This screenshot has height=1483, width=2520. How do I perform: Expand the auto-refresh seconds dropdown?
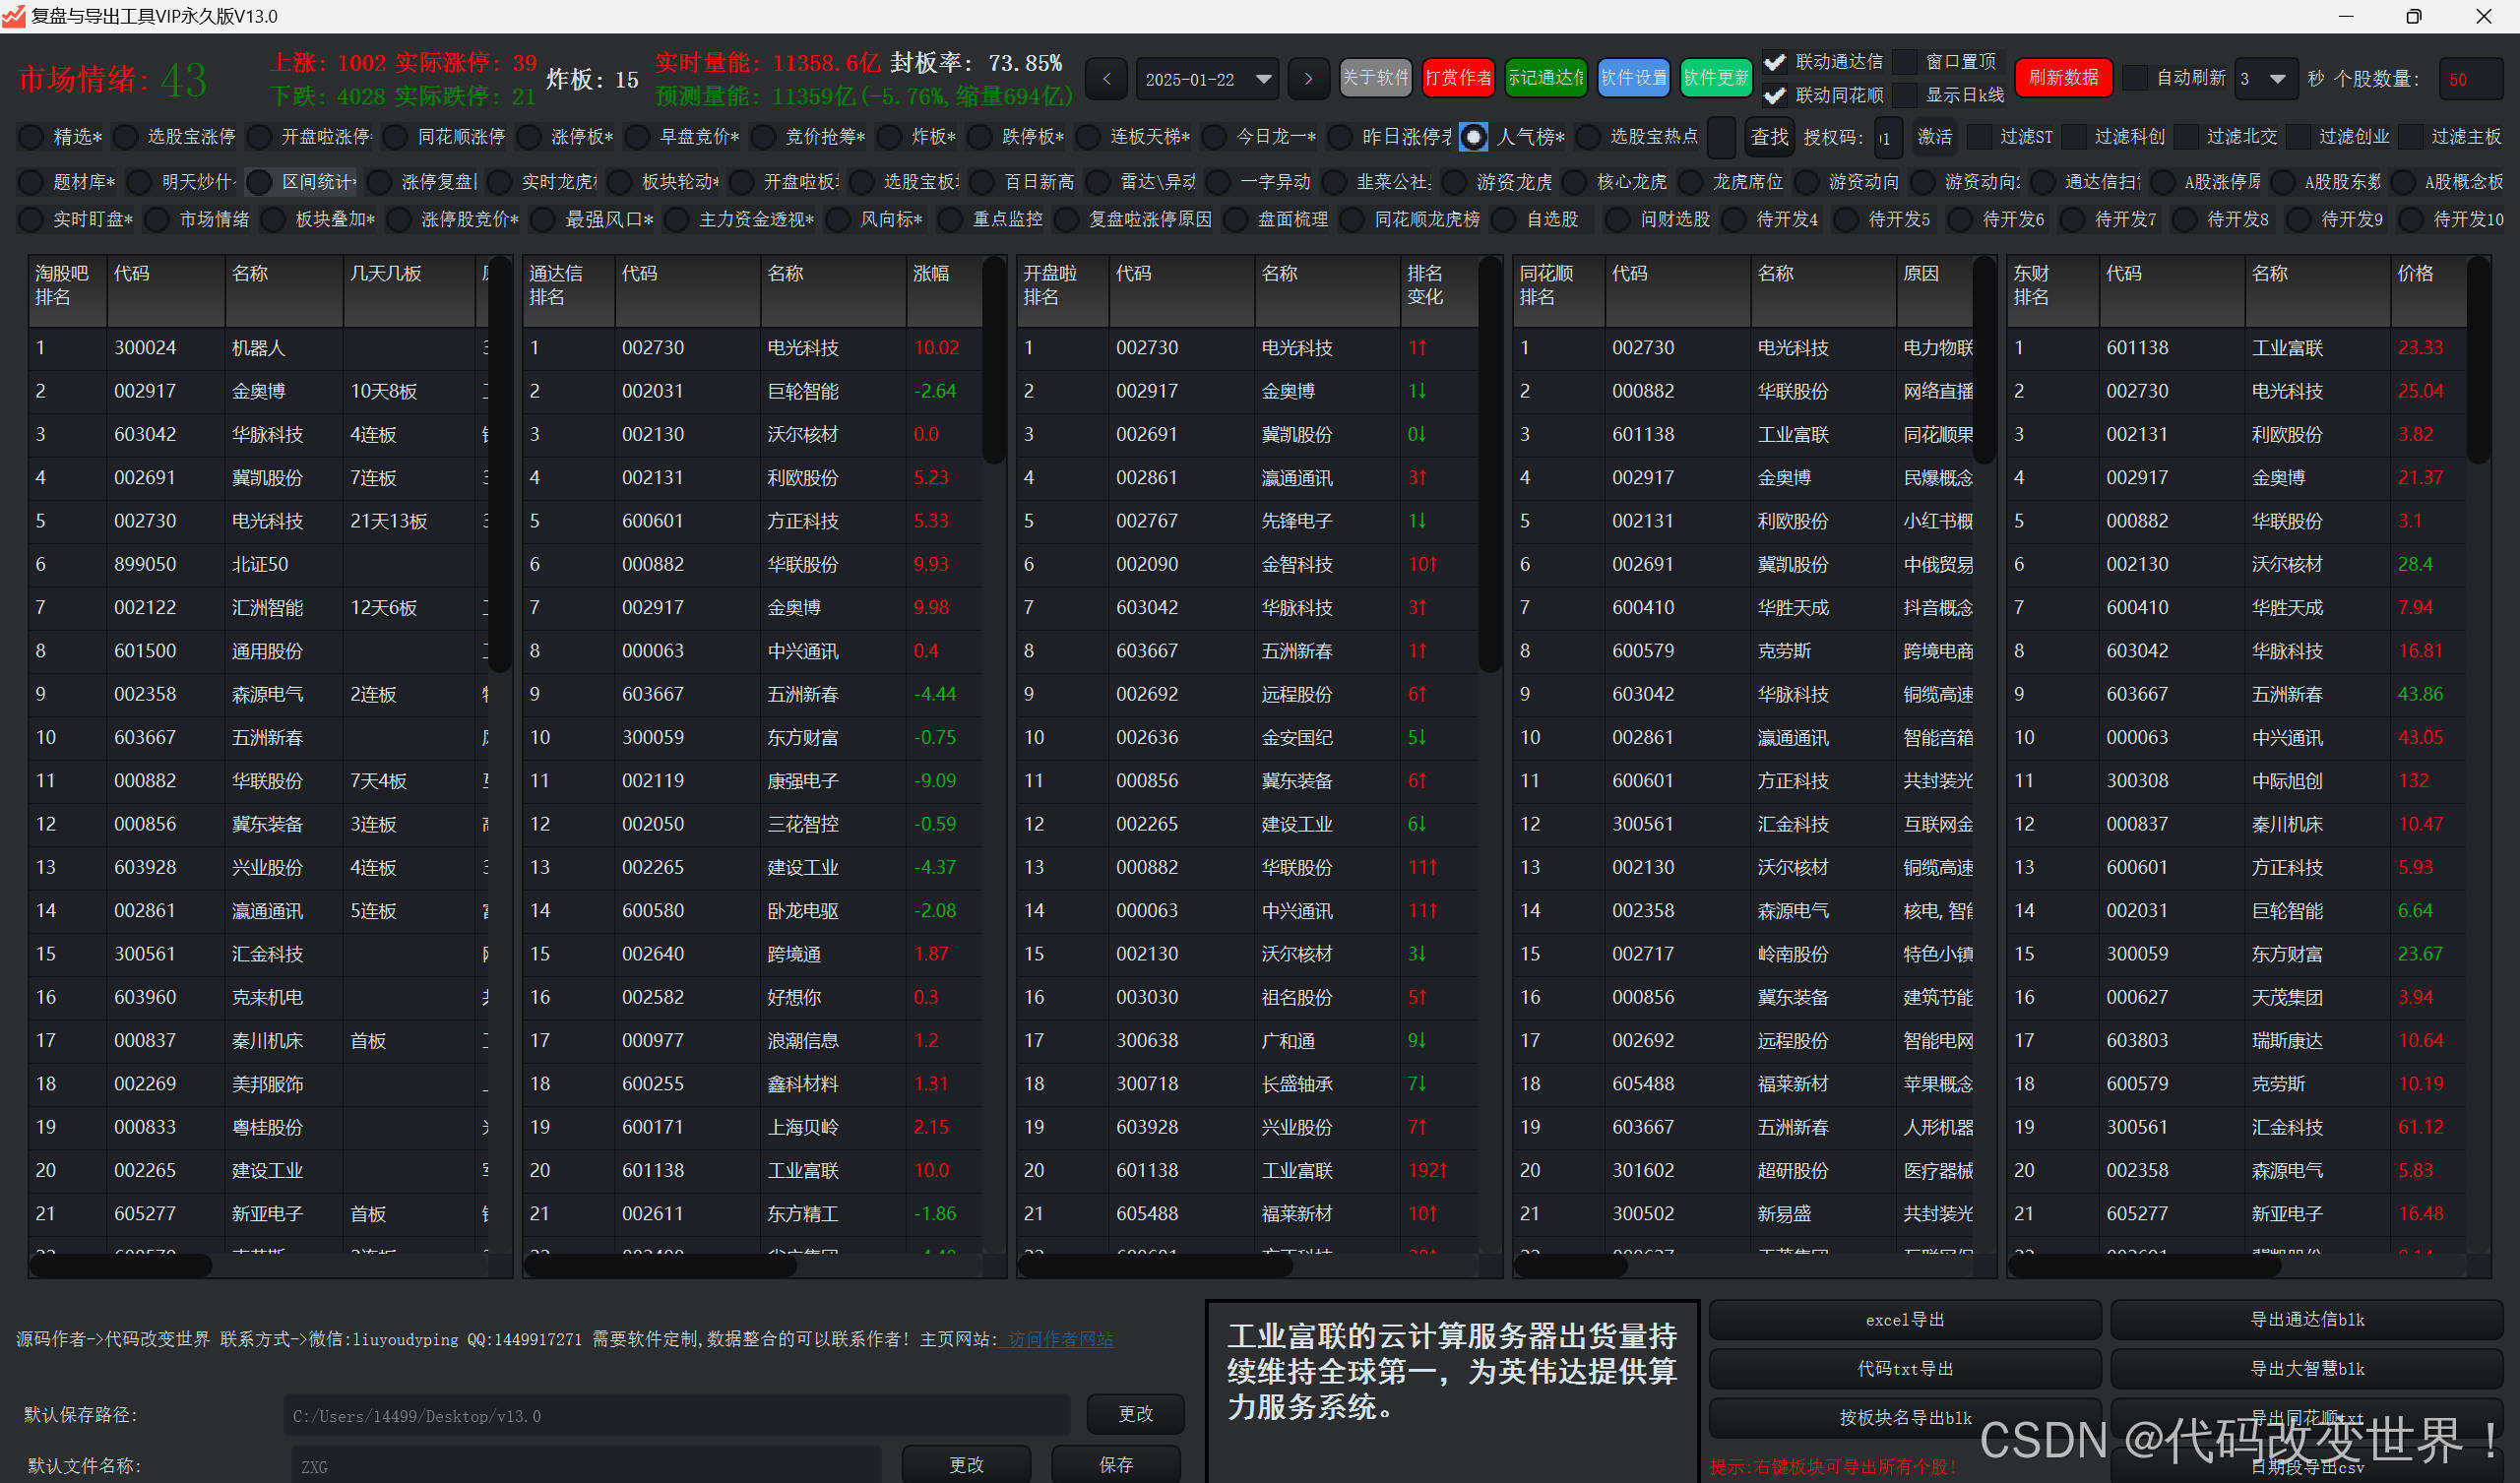[x=2277, y=79]
